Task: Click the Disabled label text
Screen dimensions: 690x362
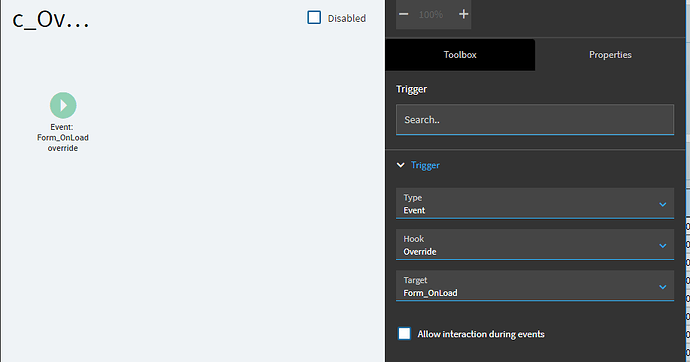Action: pos(347,18)
